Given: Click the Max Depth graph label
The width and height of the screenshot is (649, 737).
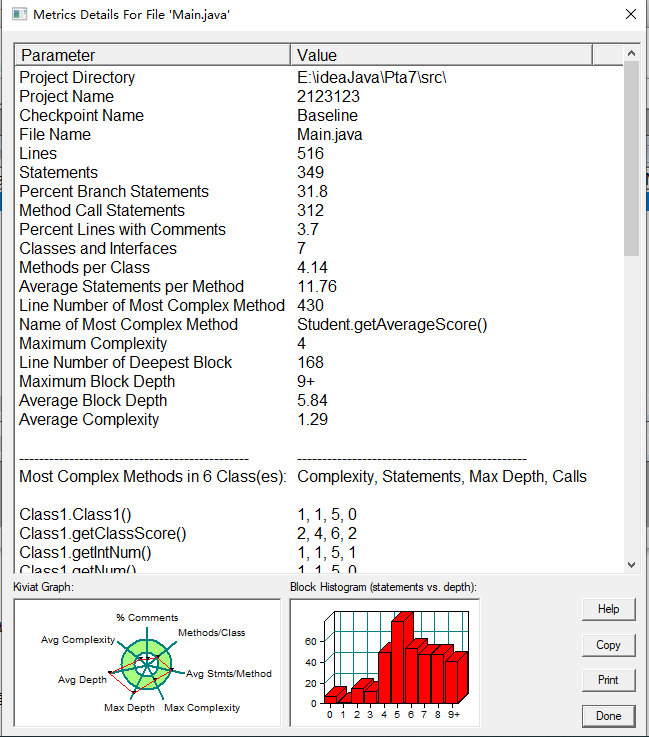Looking at the screenshot, I should [129, 707].
